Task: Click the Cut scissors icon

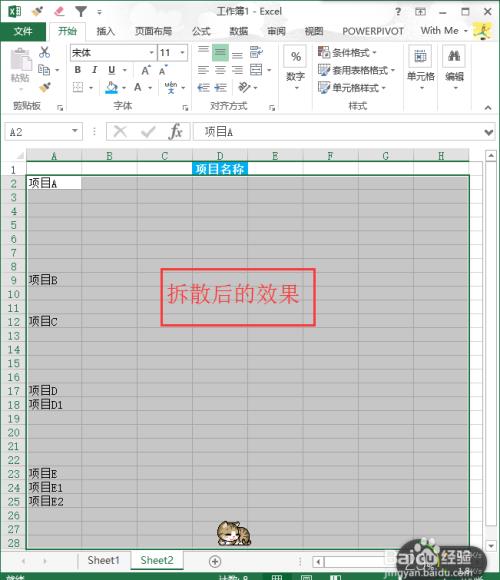Action: pos(44,52)
